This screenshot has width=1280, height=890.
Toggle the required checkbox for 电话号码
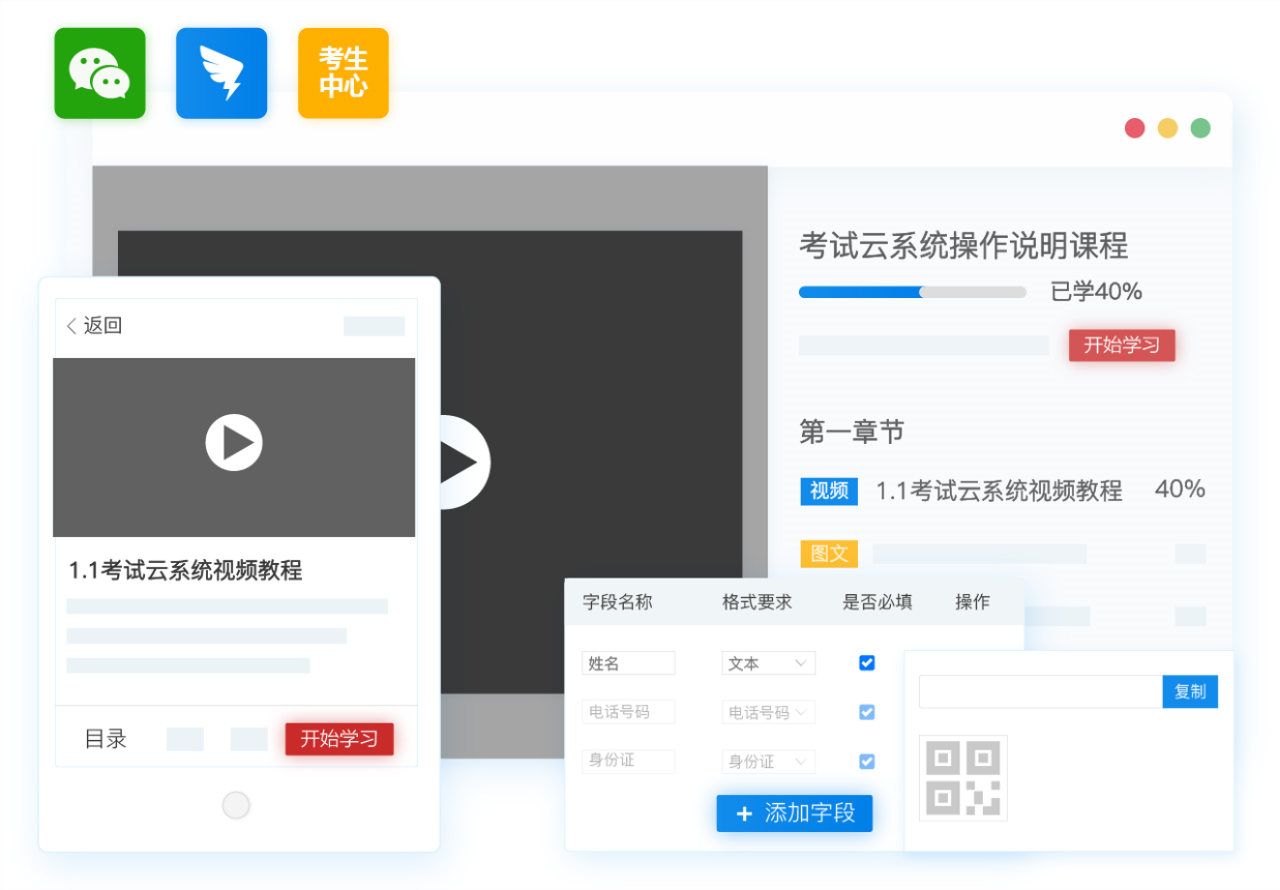pos(867,712)
